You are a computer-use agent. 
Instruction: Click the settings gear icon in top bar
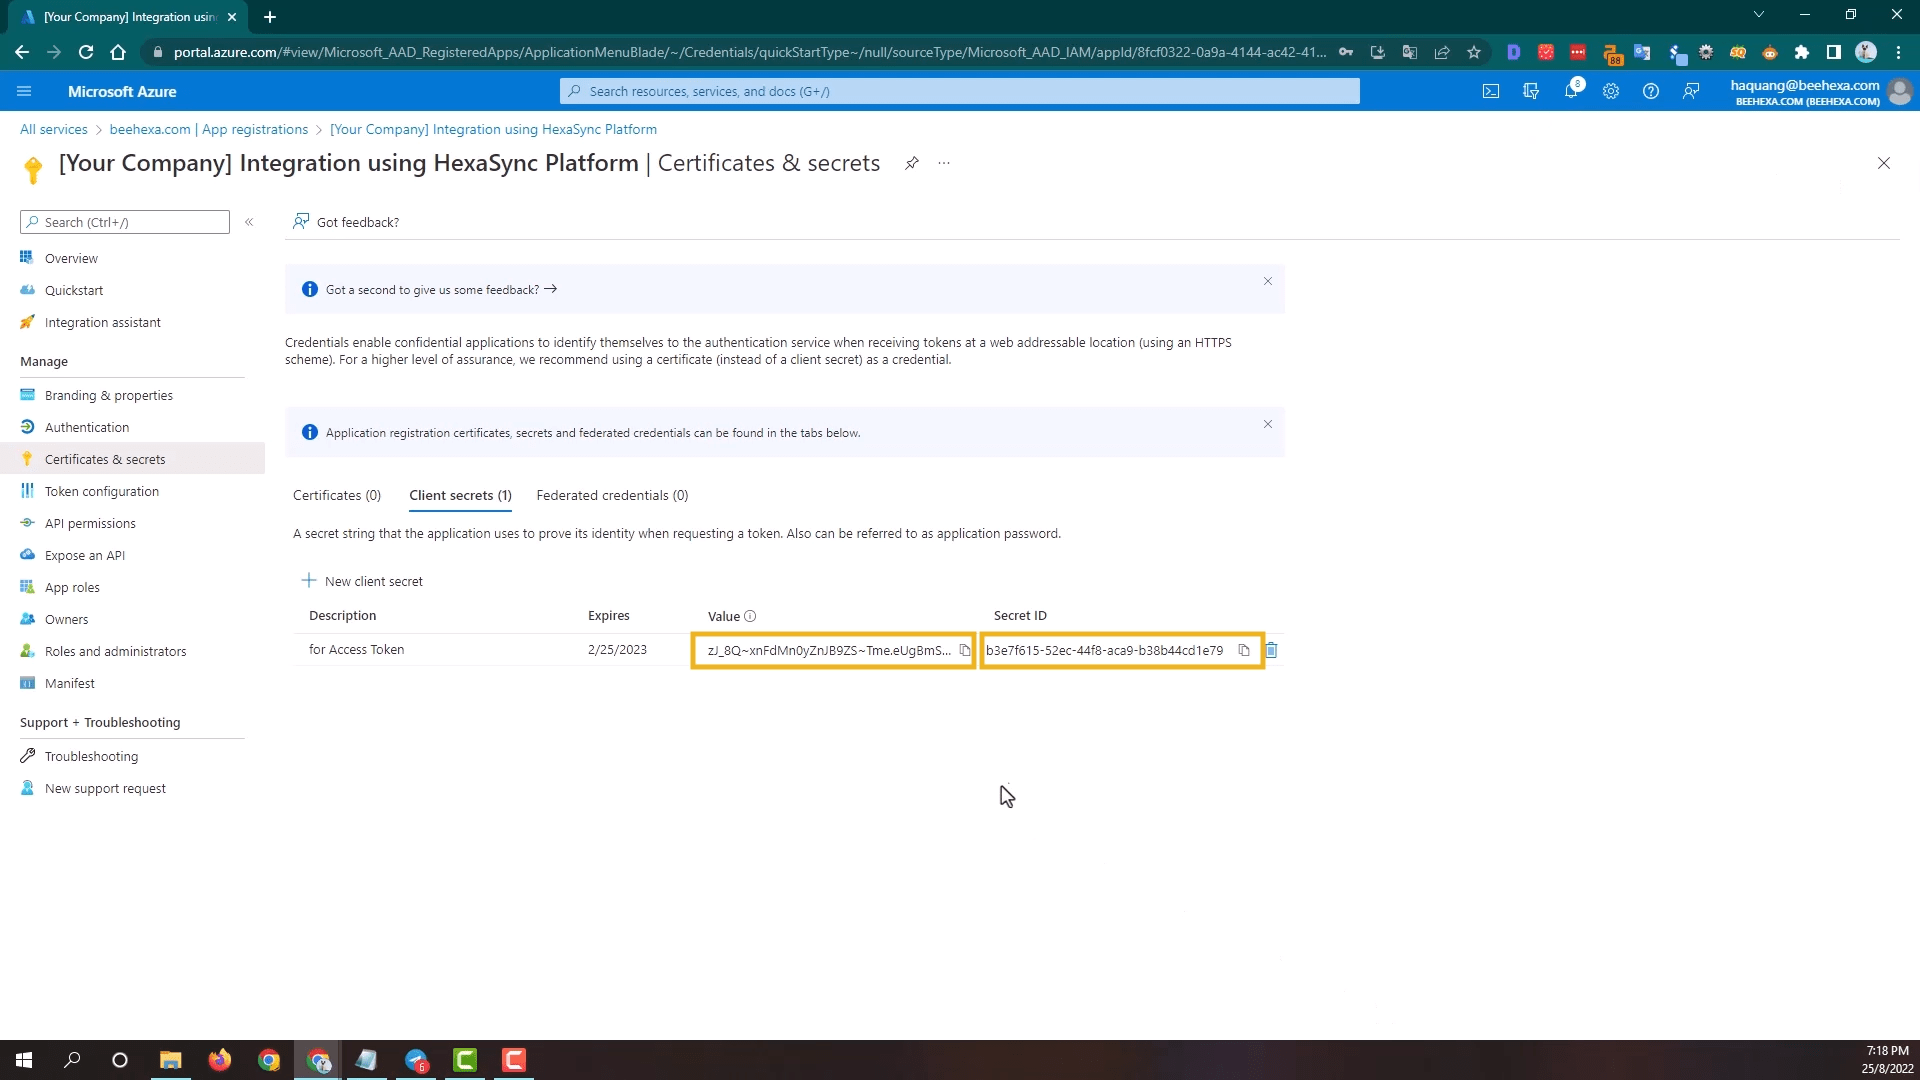click(1611, 91)
